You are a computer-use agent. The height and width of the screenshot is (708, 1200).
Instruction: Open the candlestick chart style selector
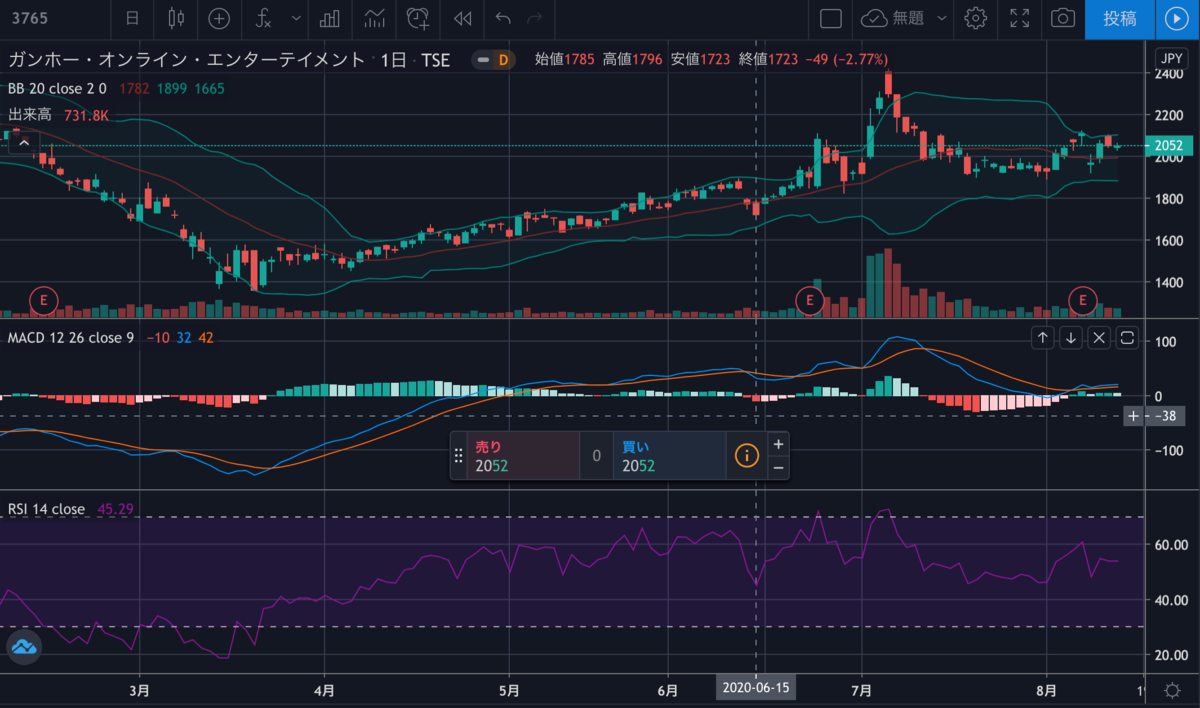(x=177, y=18)
